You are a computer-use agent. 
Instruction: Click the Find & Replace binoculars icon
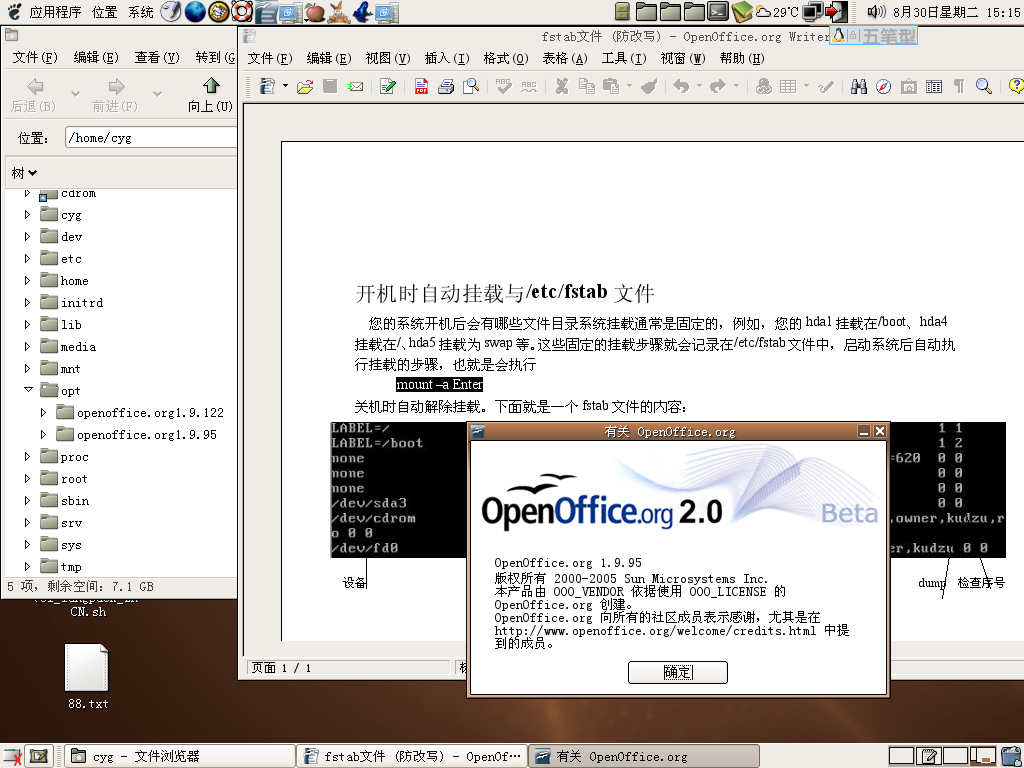(859, 86)
